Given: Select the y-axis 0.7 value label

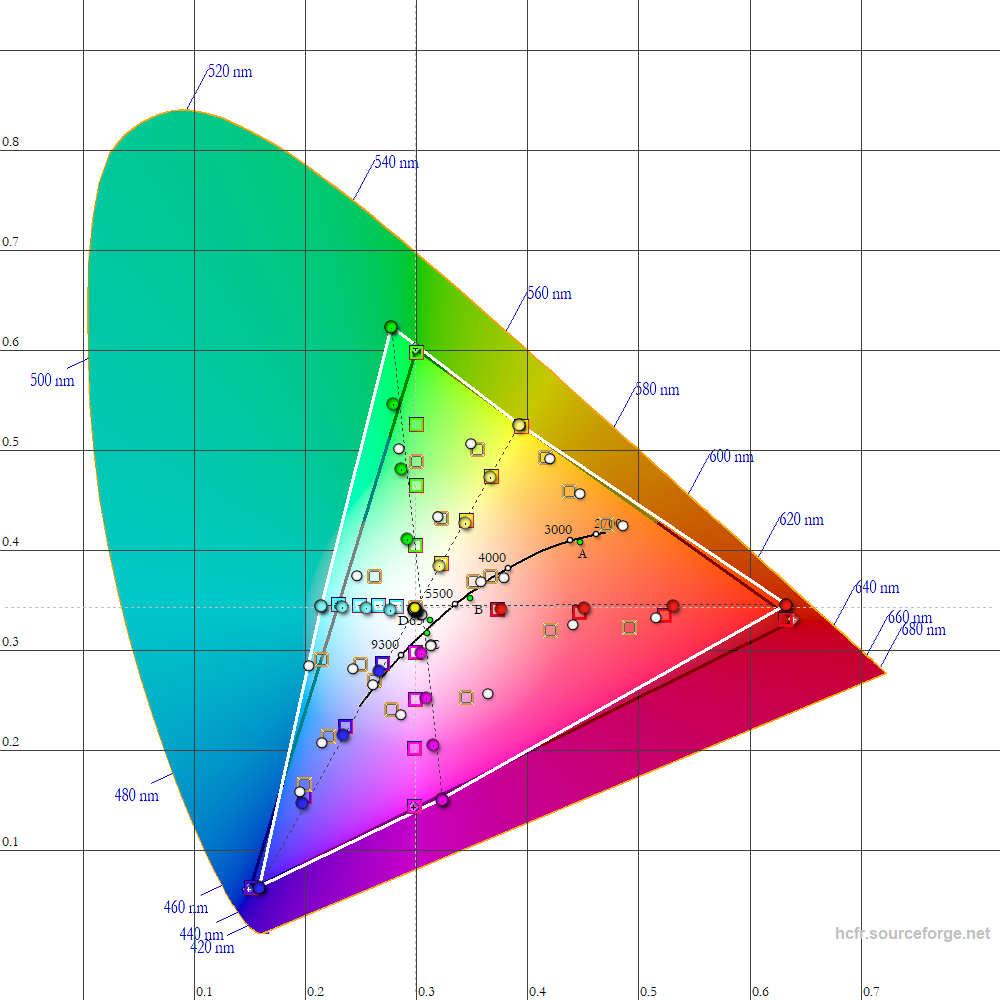Looking at the screenshot, I should (x=11, y=242).
